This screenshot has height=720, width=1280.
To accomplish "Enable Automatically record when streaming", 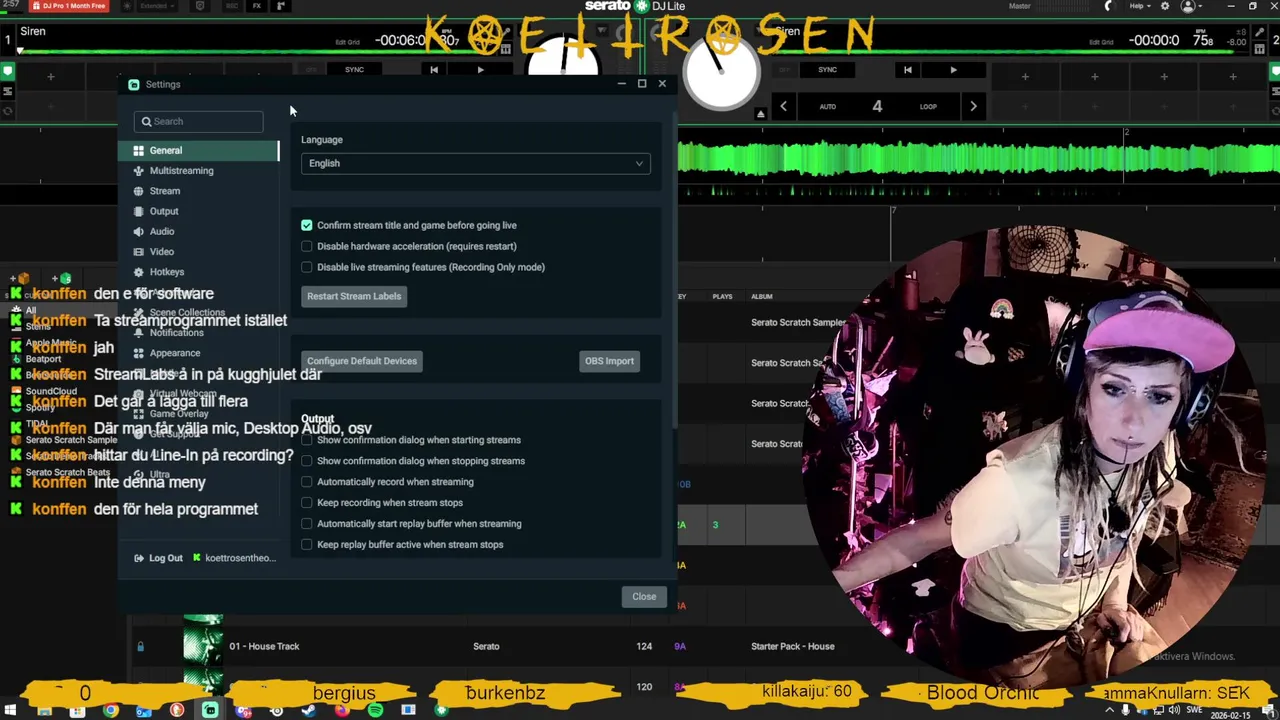I will [307, 482].
